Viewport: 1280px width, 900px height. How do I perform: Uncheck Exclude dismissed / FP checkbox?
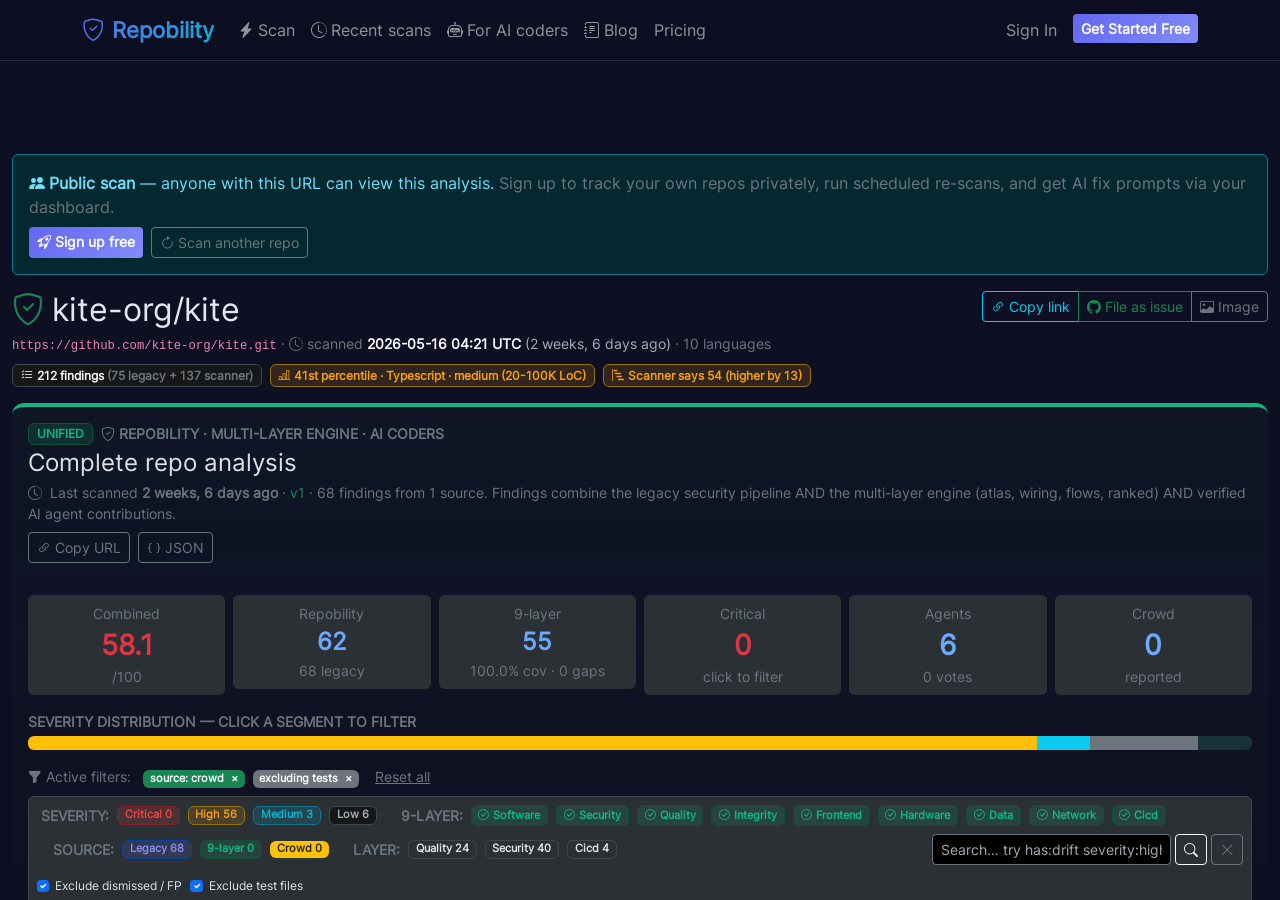[x=43, y=886]
